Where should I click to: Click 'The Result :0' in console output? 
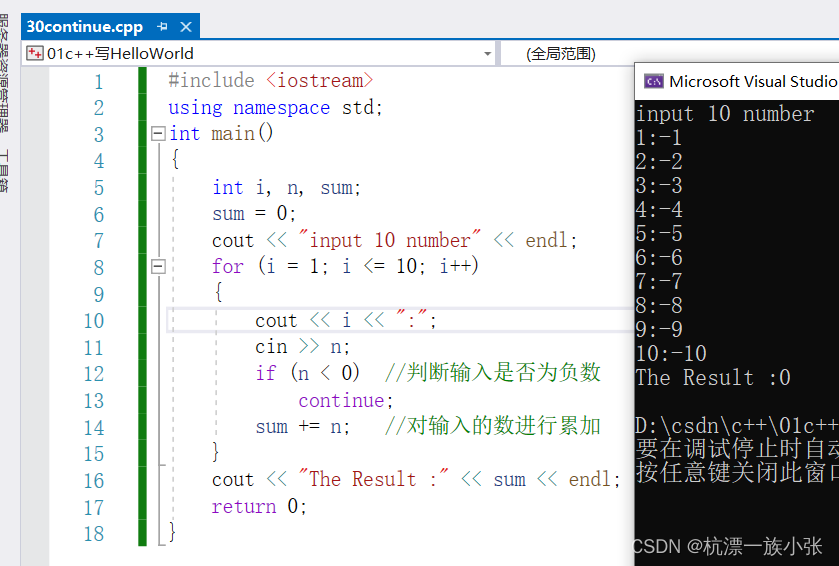coord(713,378)
